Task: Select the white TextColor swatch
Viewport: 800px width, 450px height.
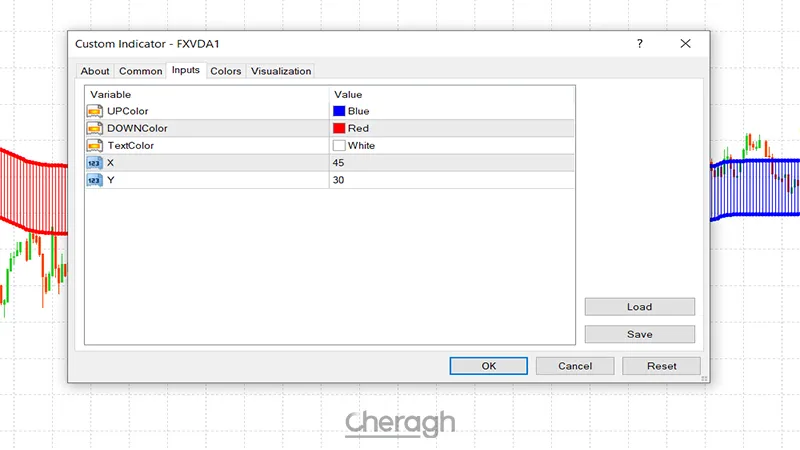Action: pos(339,145)
